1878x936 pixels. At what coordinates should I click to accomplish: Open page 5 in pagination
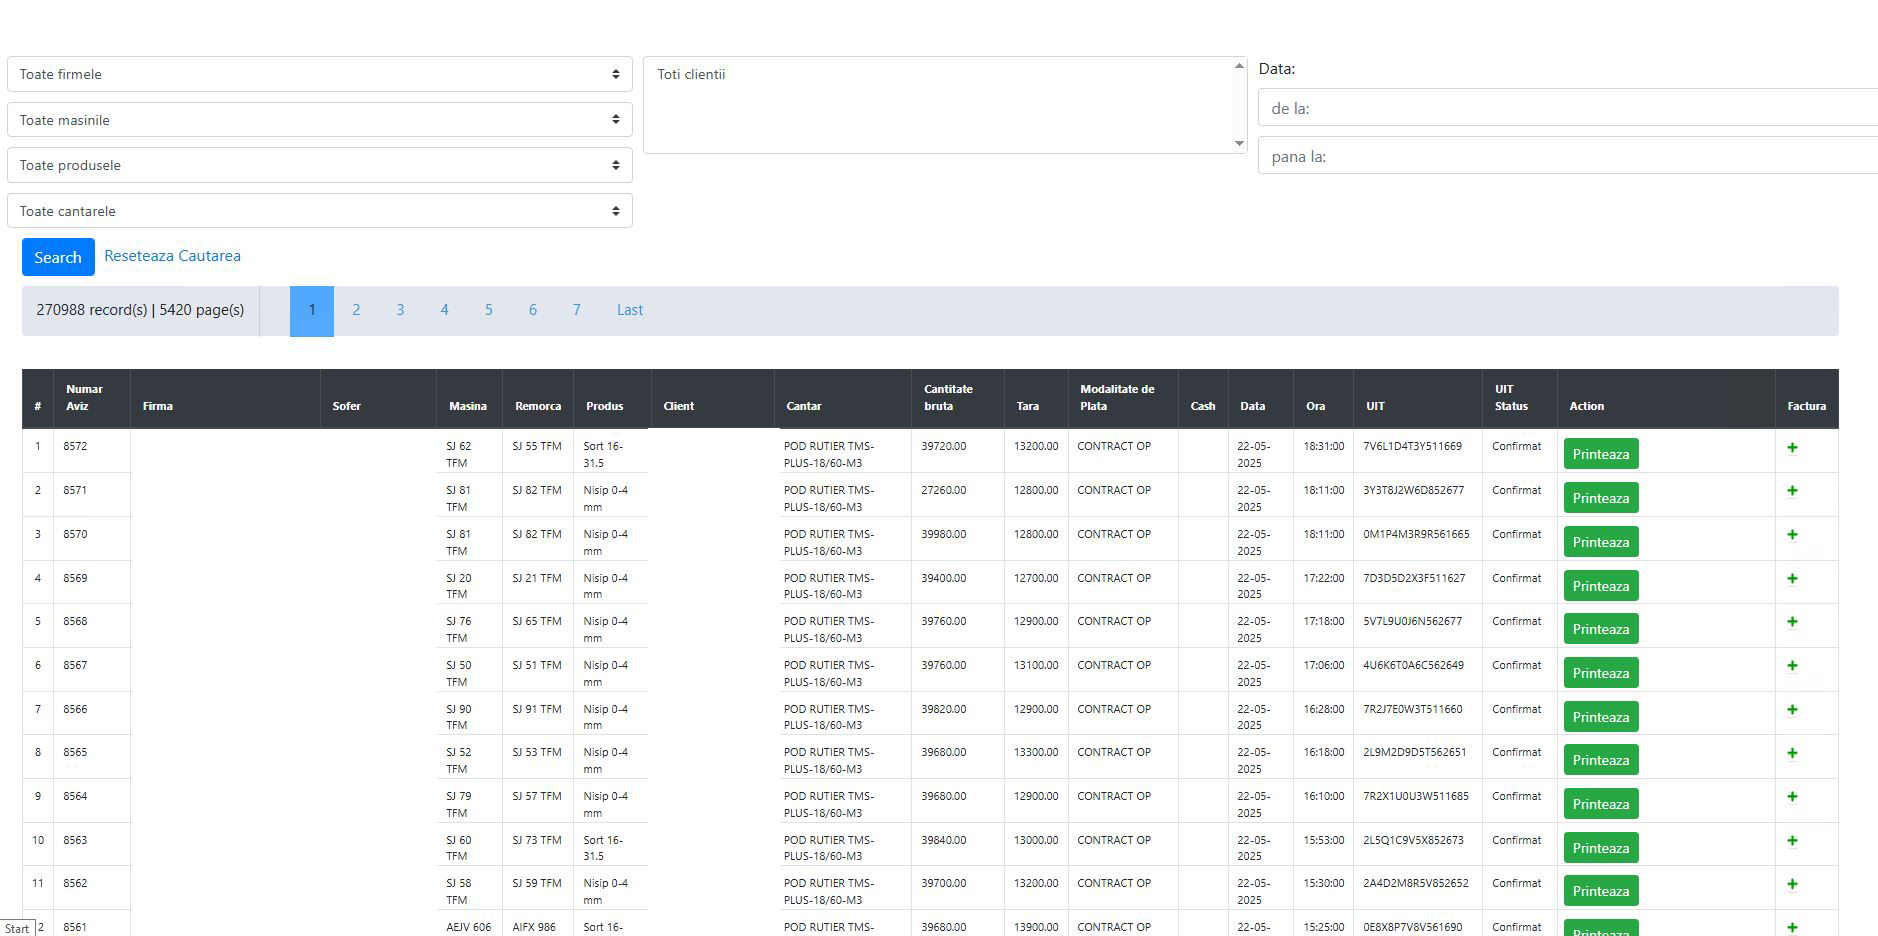pos(488,310)
